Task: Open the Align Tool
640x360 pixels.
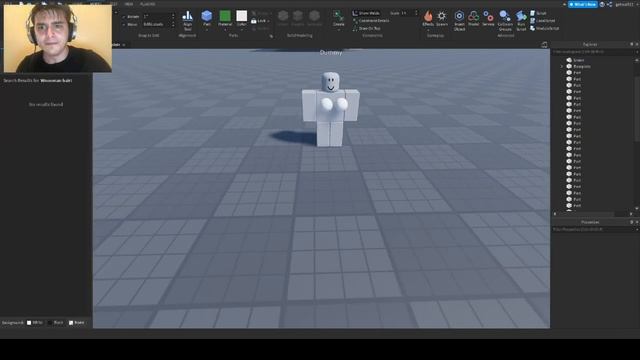Action: point(187,20)
